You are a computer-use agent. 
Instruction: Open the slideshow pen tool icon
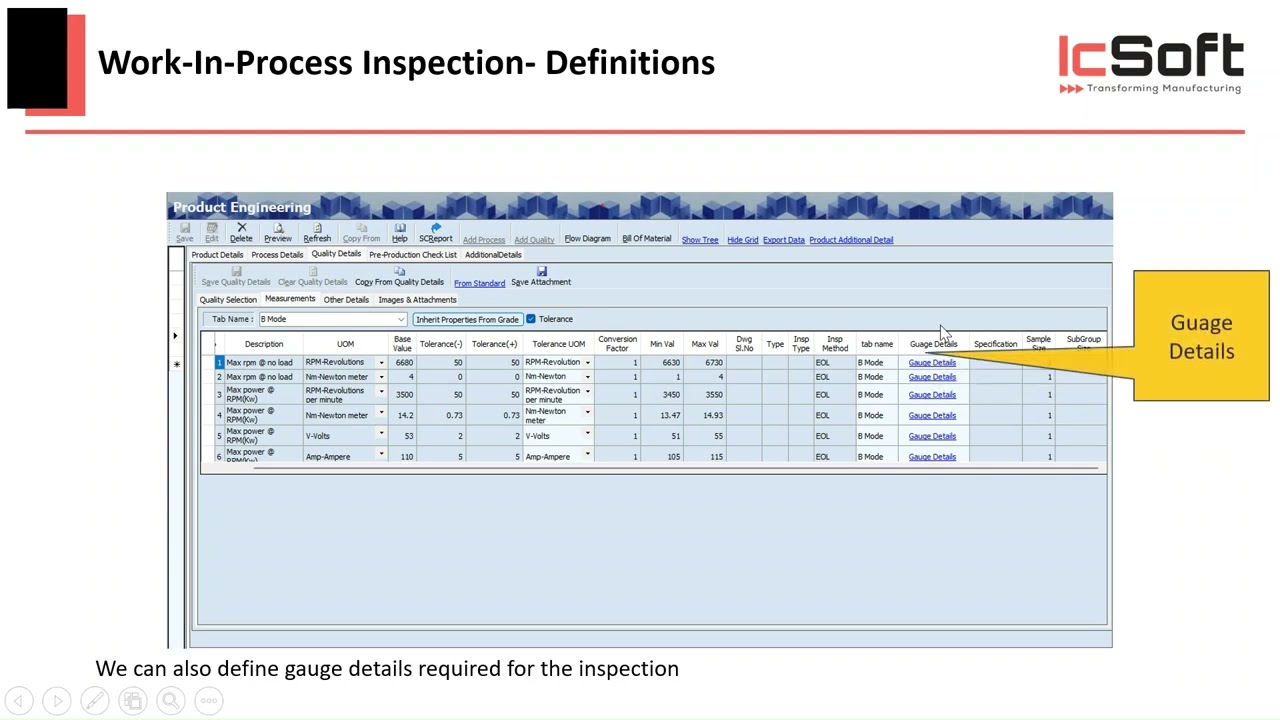click(x=95, y=701)
